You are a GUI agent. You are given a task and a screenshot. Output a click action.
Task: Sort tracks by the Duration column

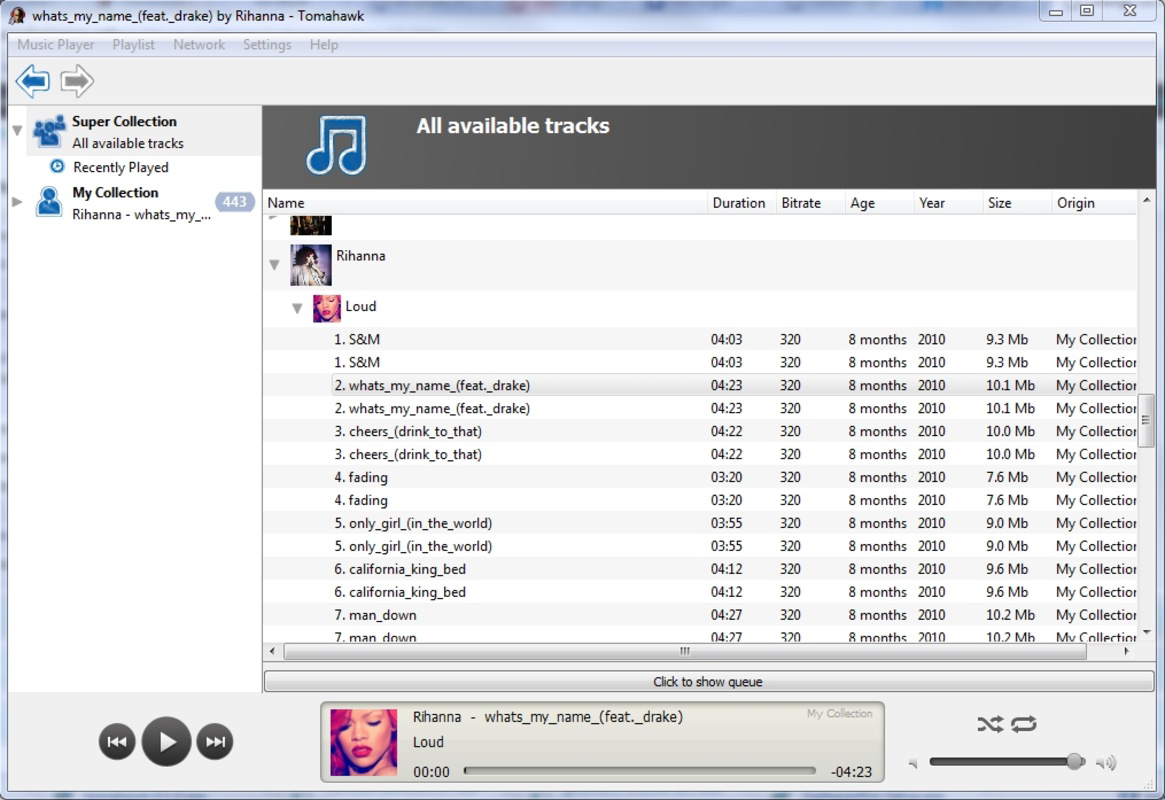tap(741, 203)
